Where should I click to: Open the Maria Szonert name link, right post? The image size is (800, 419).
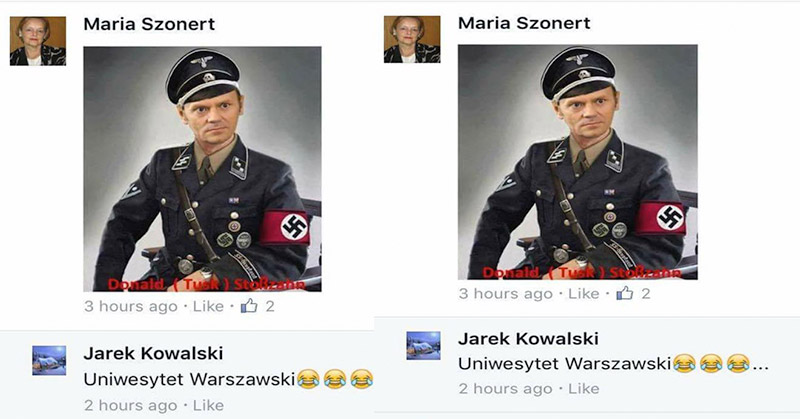[524, 23]
